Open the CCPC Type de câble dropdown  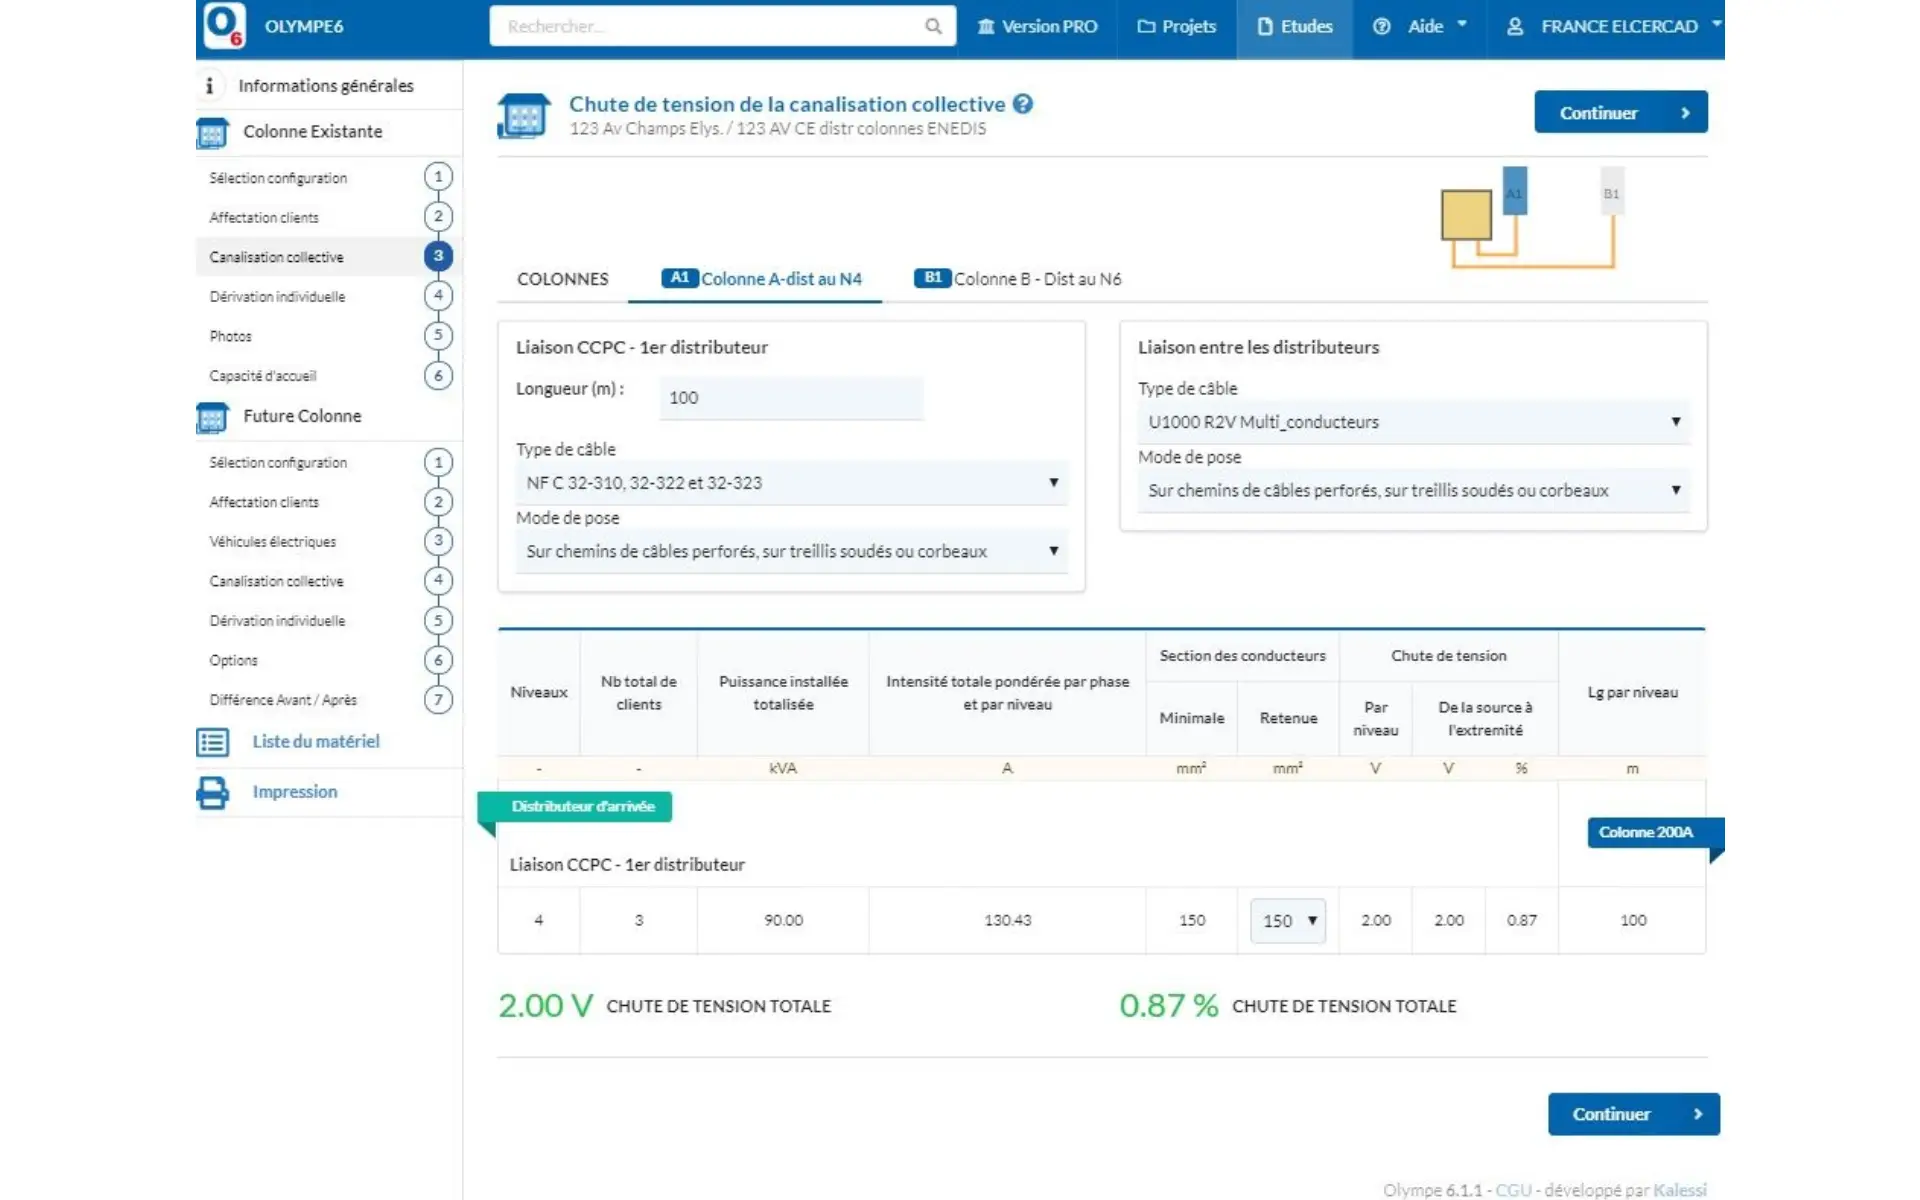[x=791, y=483]
